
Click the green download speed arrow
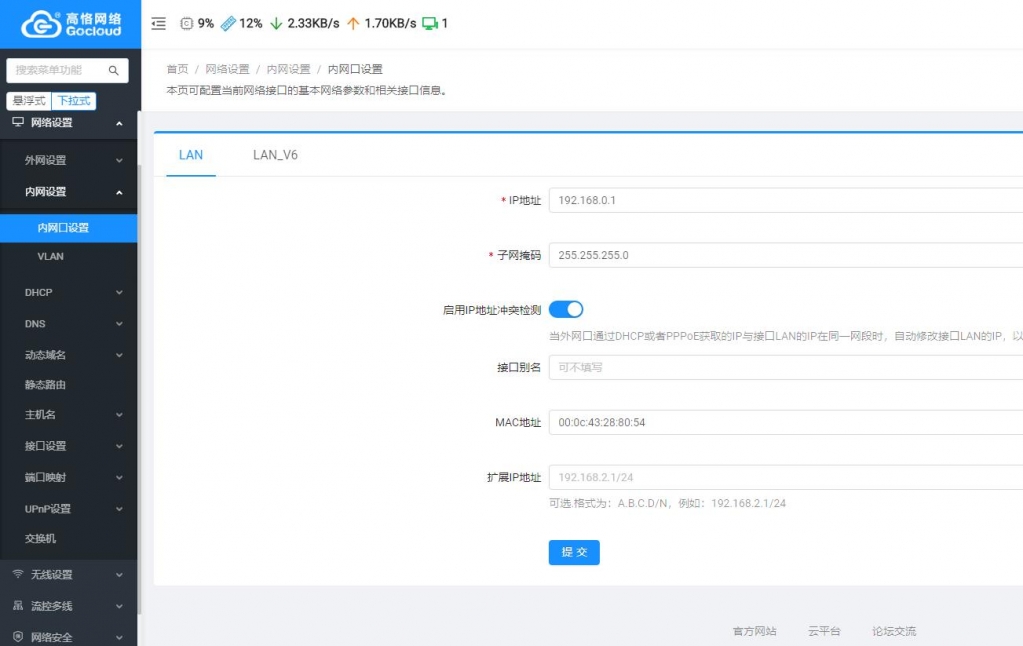pyautogui.click(x=276, y=23)
